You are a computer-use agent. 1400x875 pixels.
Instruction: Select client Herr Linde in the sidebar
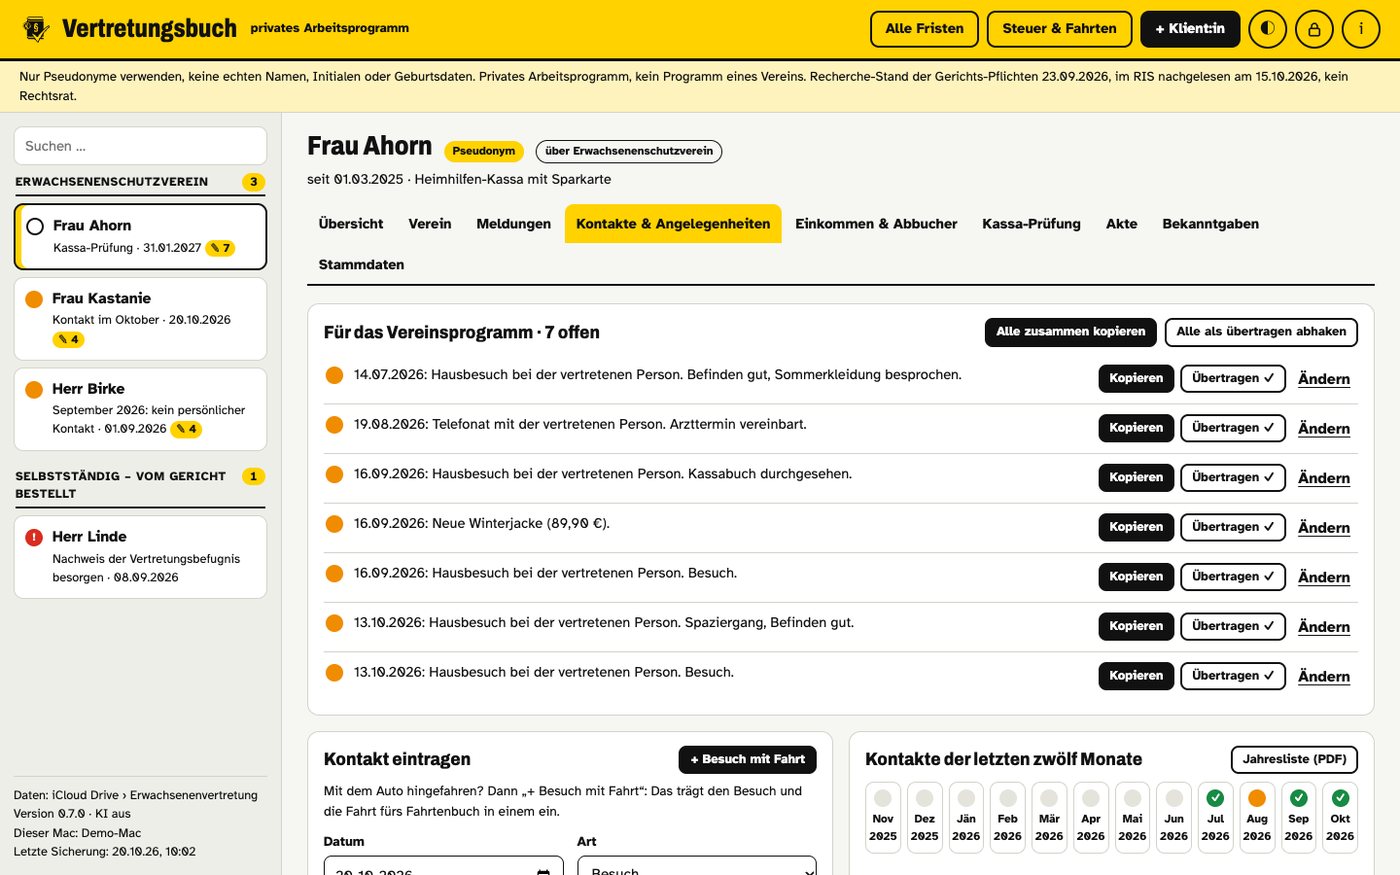click(x=141, y=557)
